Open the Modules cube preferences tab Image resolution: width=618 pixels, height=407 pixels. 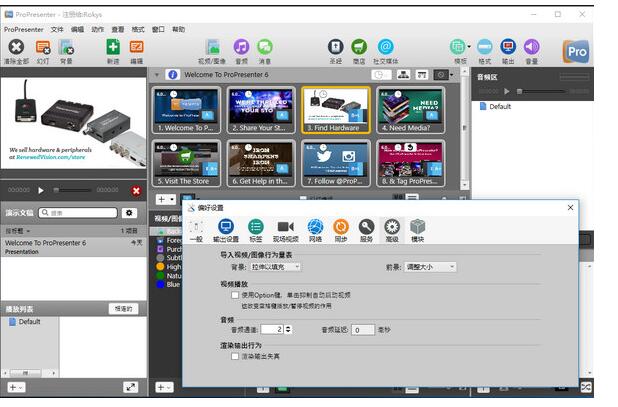[417, 230]
